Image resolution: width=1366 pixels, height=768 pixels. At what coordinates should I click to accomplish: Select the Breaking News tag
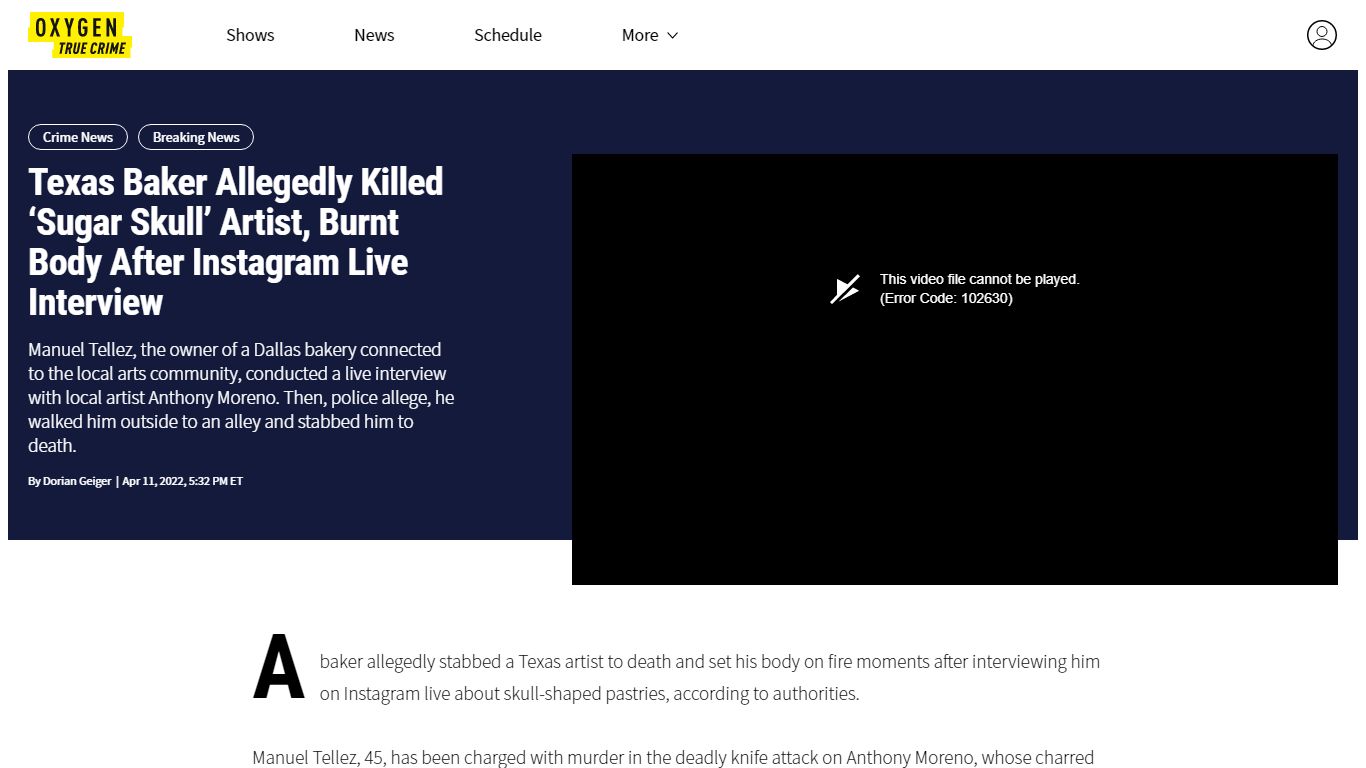pos(196,137)
